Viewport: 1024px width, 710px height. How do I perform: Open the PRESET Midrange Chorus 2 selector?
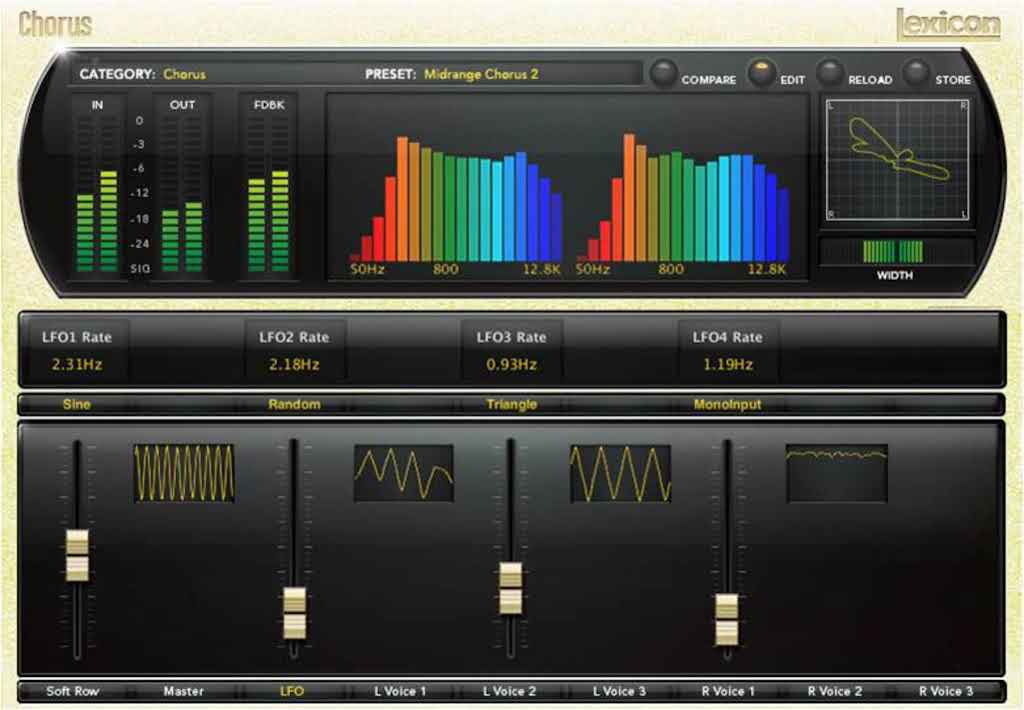pos(480,74)
